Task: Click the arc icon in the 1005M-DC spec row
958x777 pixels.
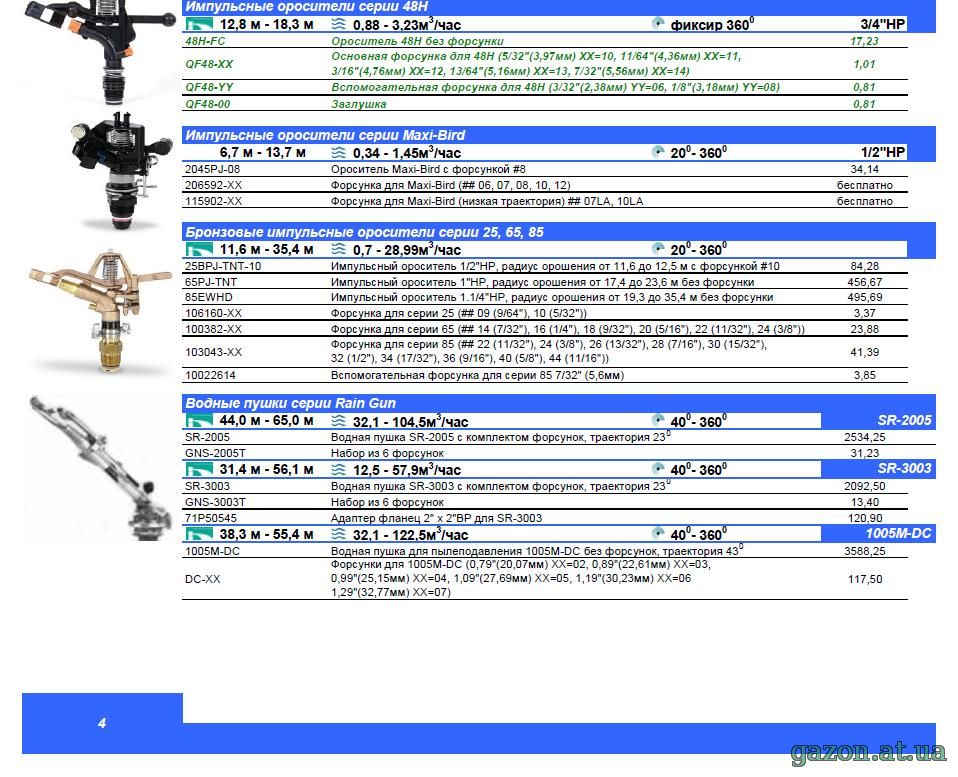Action: (x=657, y=534)
